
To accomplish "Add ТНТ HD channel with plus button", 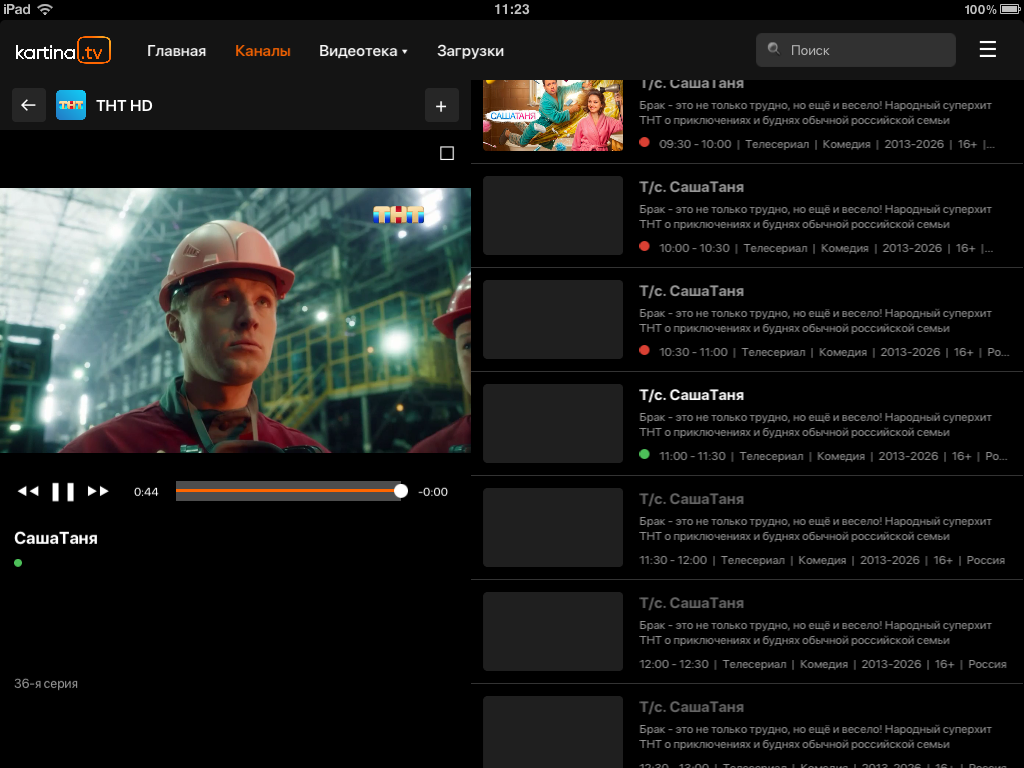I will (x=441, y=106).
